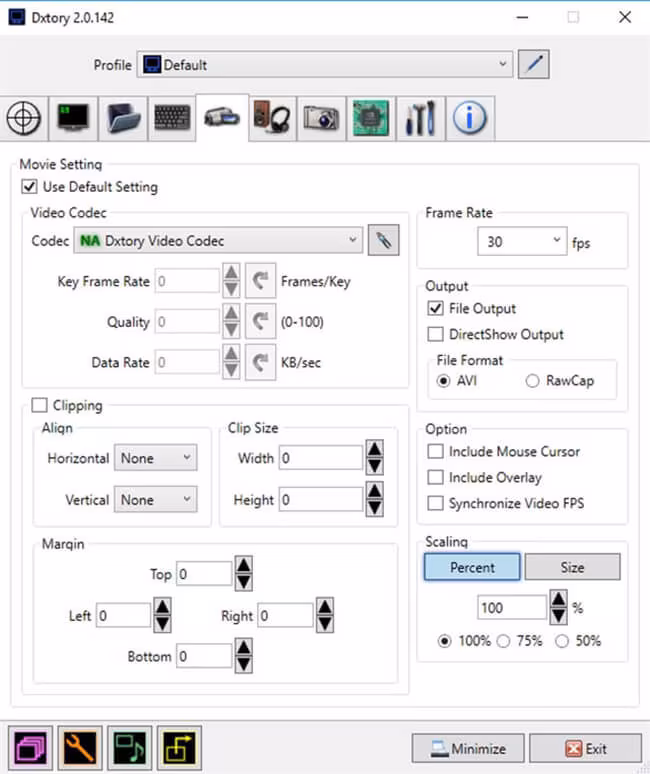Decrease Clip Size Height value
650x774 pixels.
(x=375, y=508)
